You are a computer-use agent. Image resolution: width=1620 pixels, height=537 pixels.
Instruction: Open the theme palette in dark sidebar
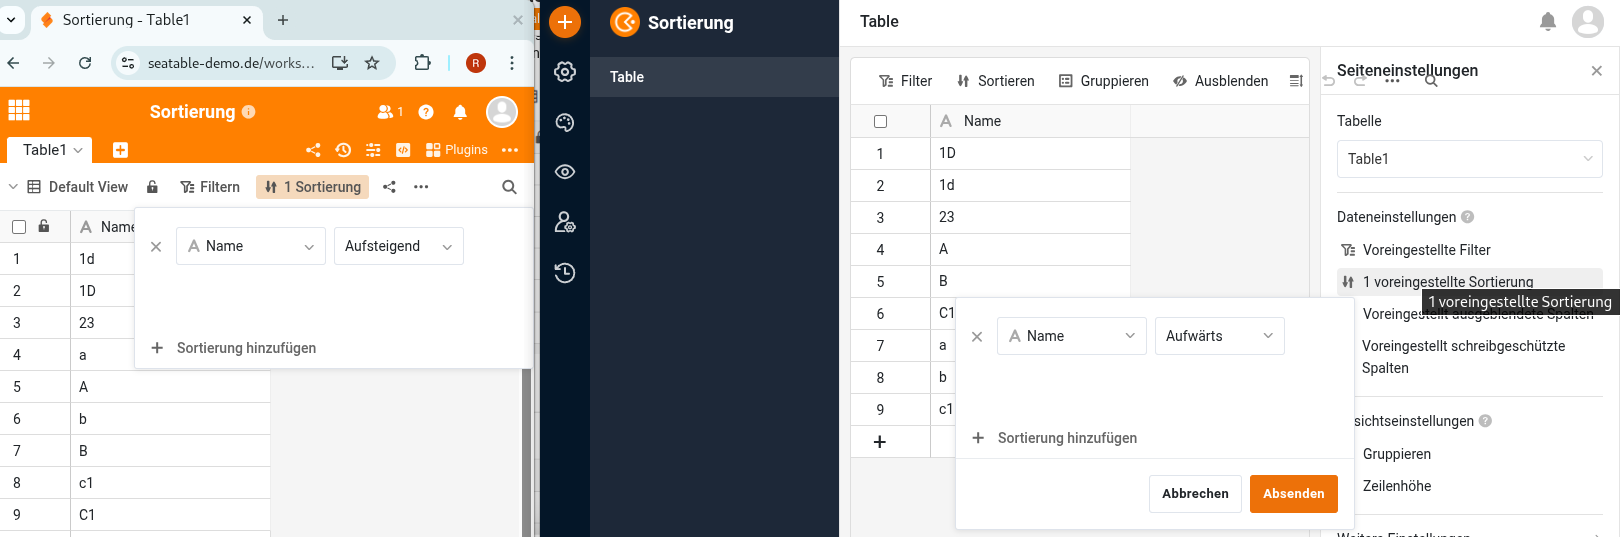click(x=565, y=123)
